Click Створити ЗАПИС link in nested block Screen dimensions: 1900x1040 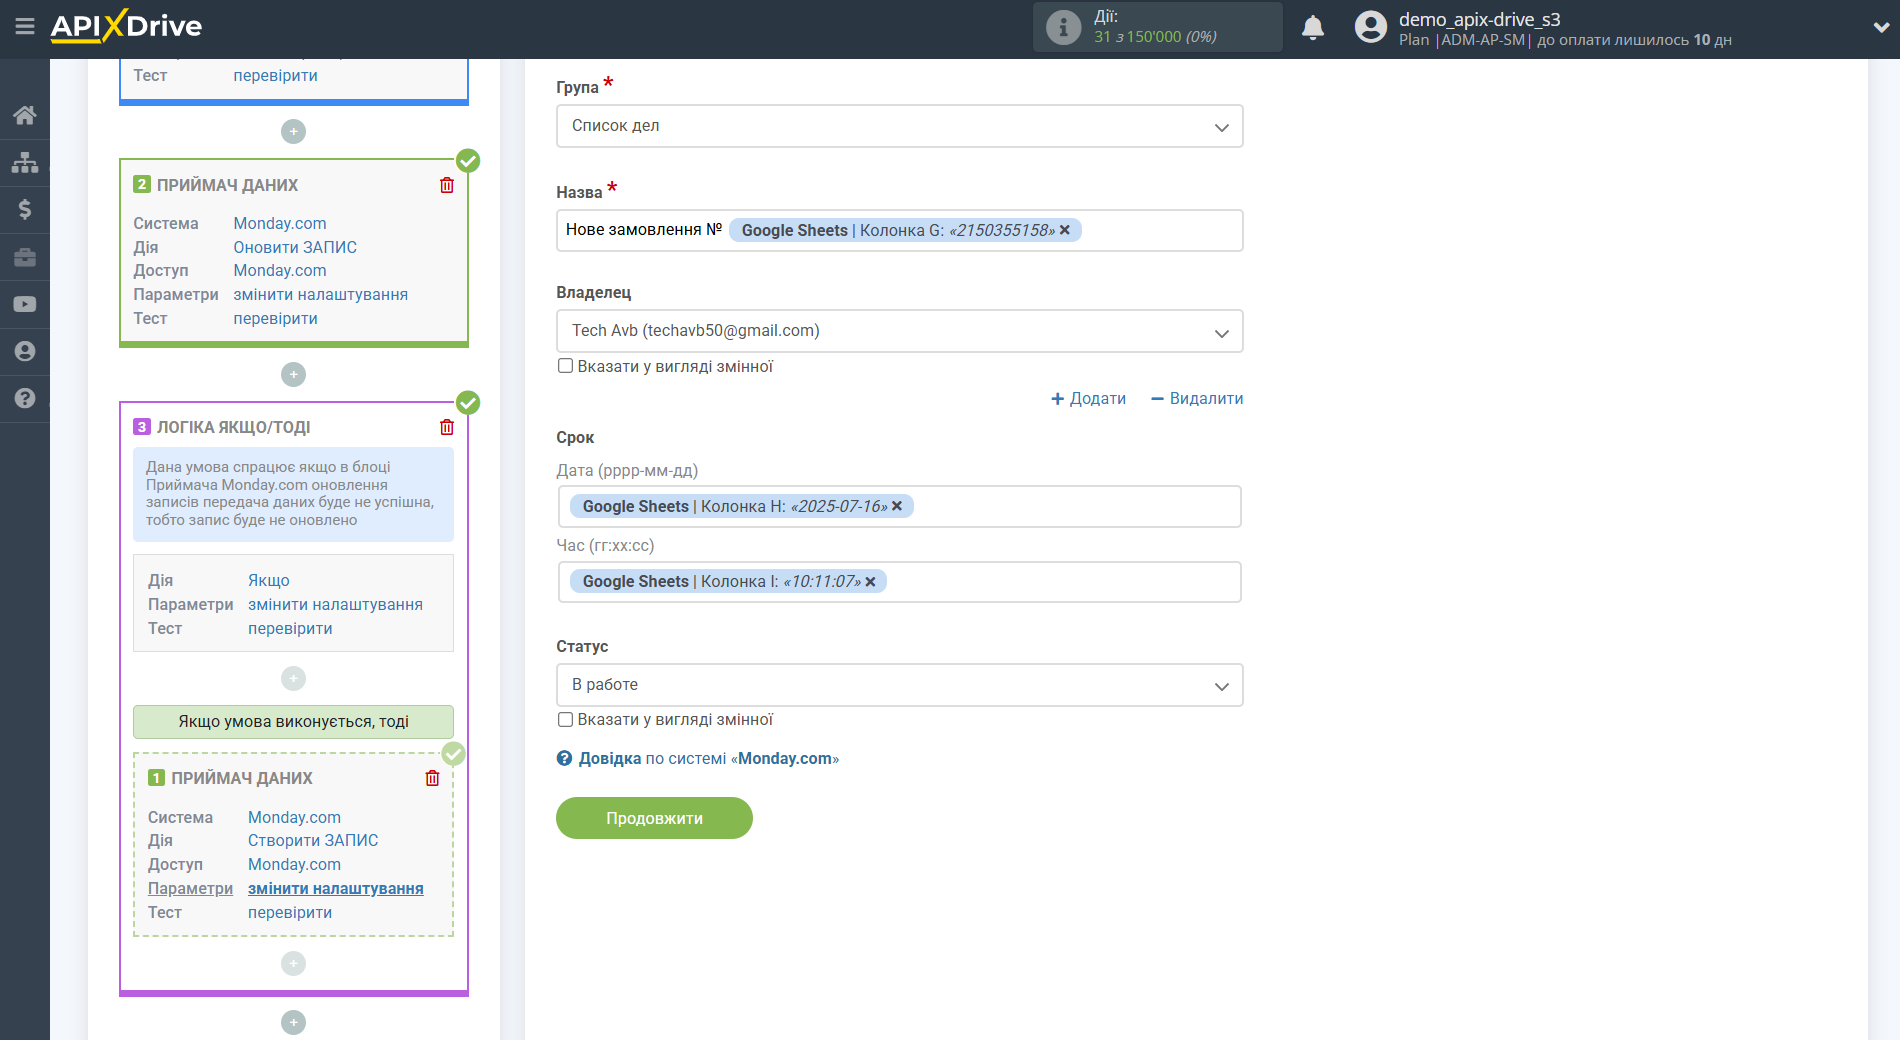313,840
